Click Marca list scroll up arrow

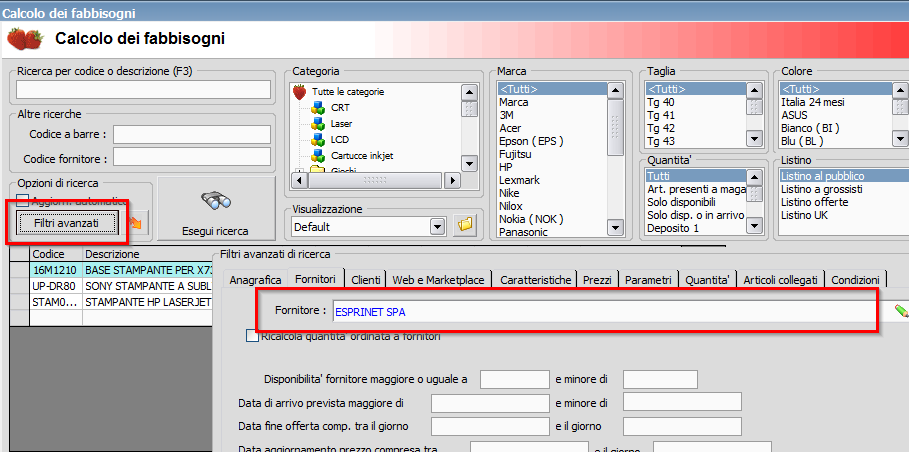coord(615,90)
